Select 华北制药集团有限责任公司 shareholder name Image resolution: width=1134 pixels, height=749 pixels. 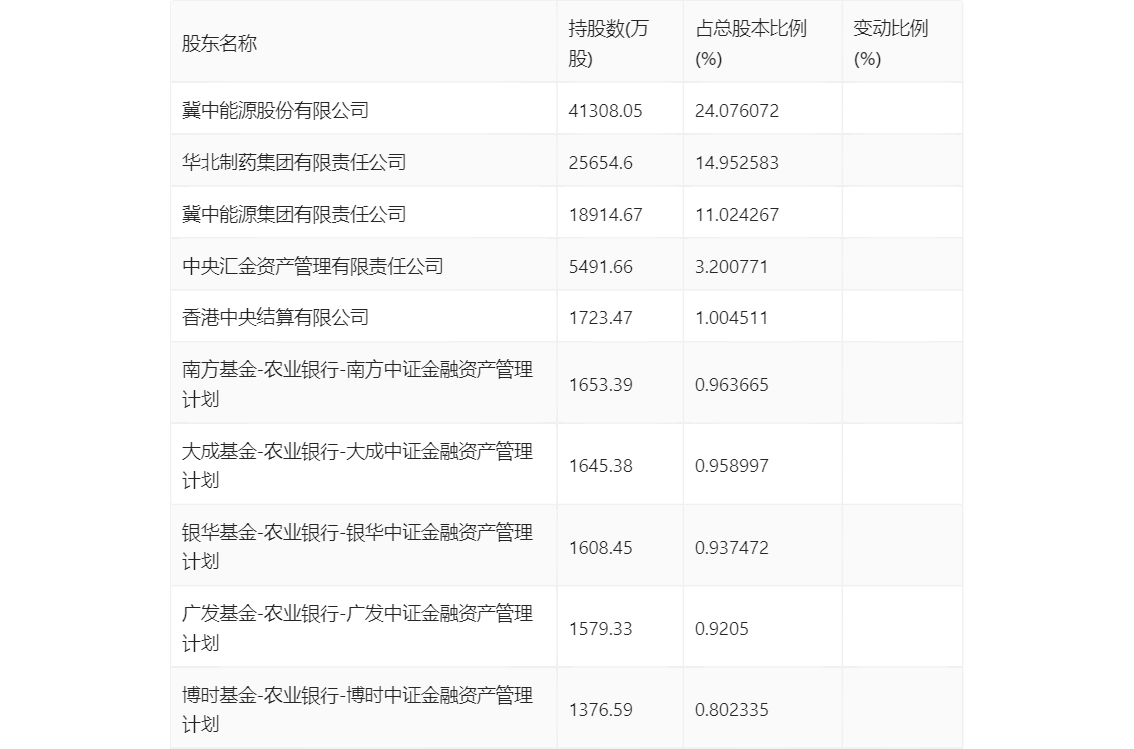tap(294, 163)
